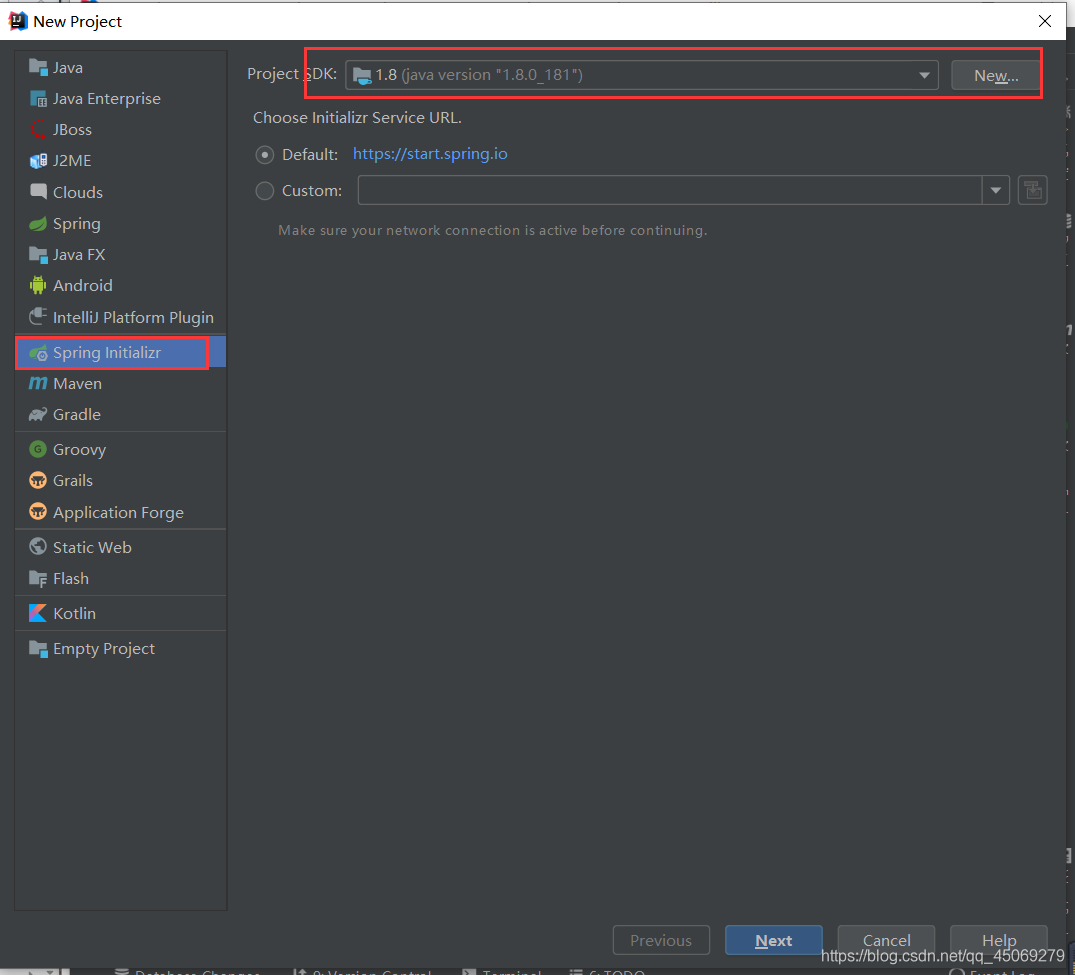Click the red JBoss icon
This screenshot has width=1075, height=975.
pos(38,130)
